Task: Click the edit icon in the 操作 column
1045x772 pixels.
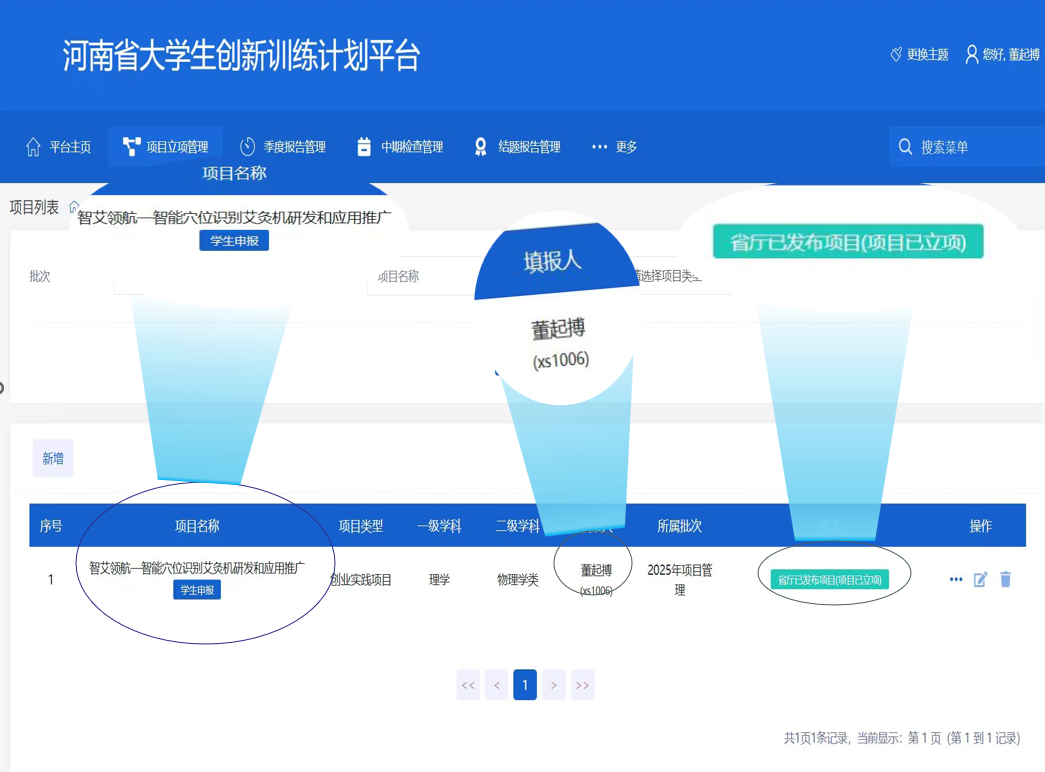Action: click(x=981, y=579)
